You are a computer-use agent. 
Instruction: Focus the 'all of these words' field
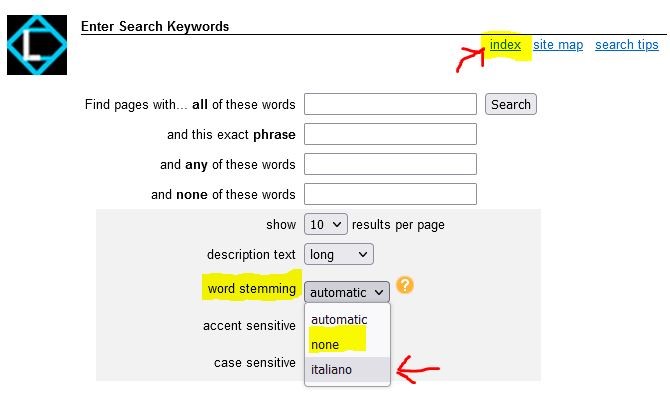pyautogui.click(x=391, y=104)
